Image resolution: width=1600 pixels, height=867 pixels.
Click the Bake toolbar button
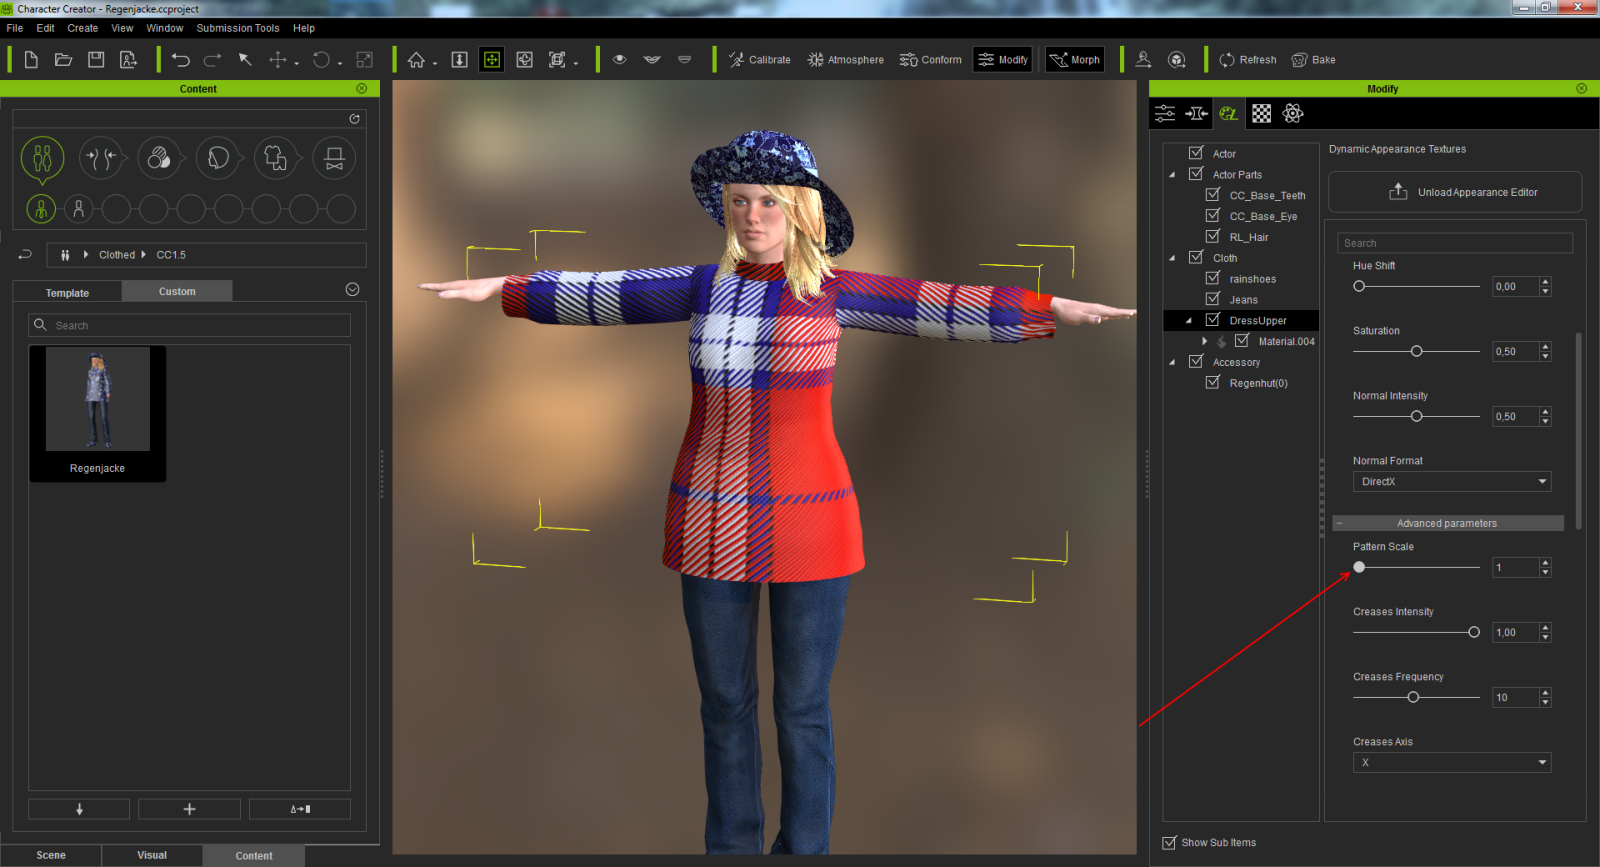(x=1313, y=60)
